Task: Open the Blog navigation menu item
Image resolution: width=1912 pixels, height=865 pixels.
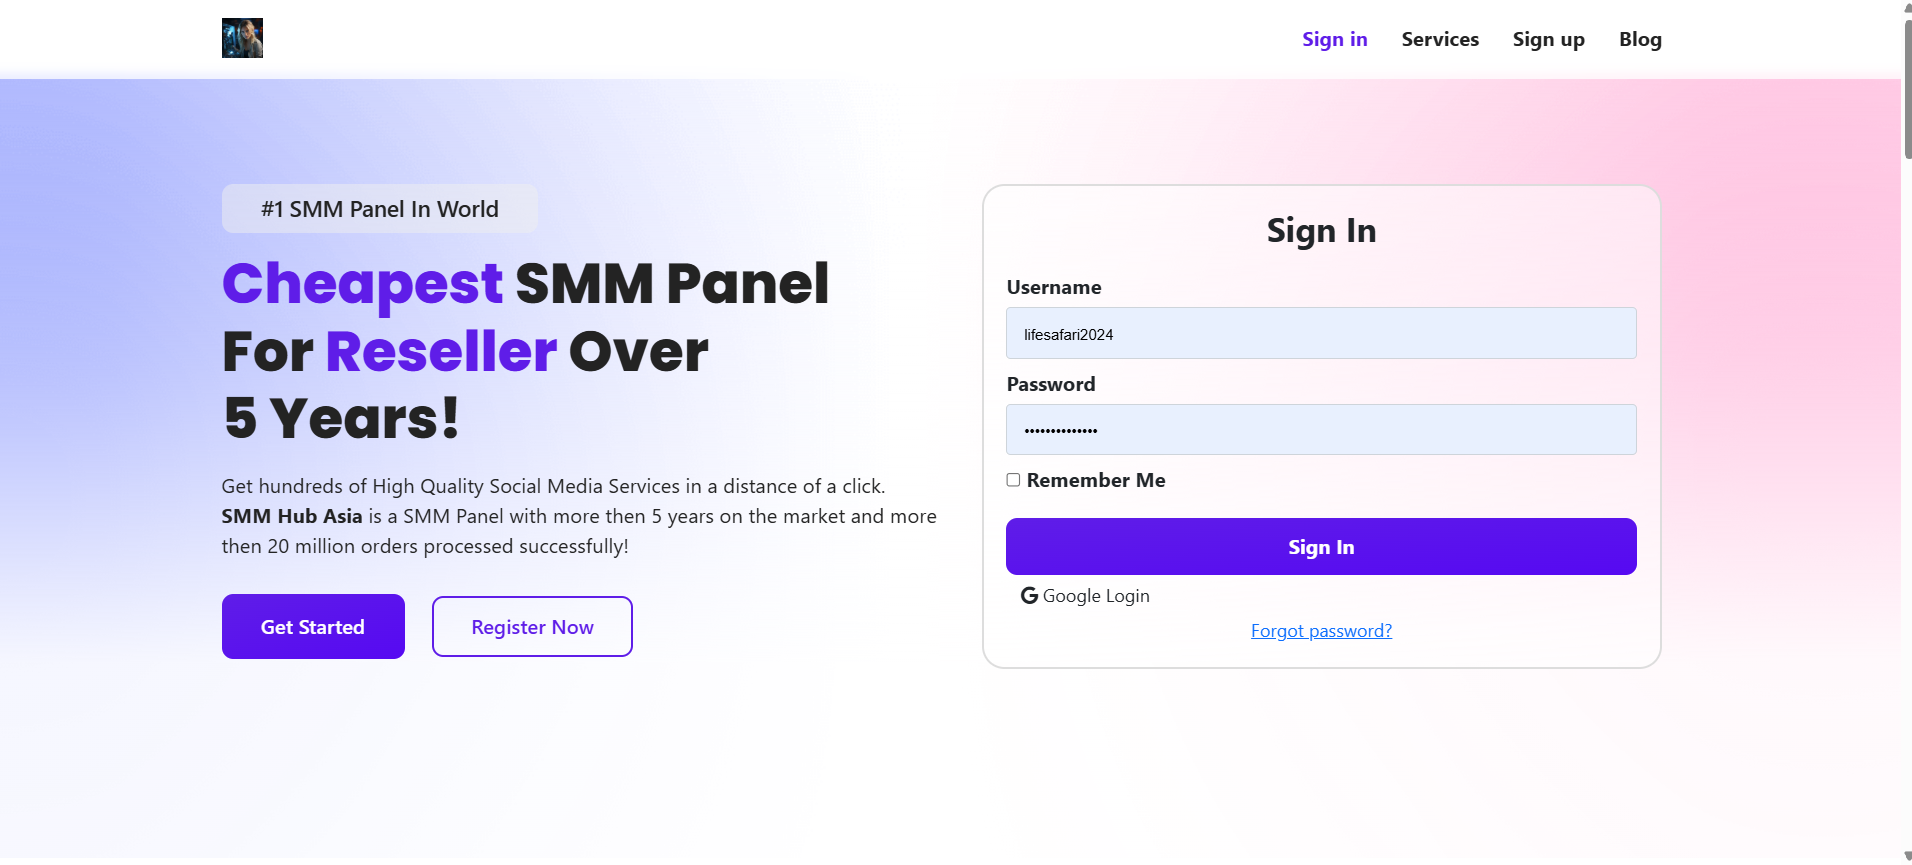Action: (1639, 39)
